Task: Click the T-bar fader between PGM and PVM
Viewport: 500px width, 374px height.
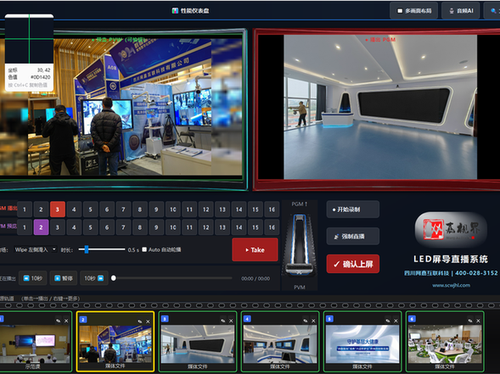Action: click(x=299, y=245)
